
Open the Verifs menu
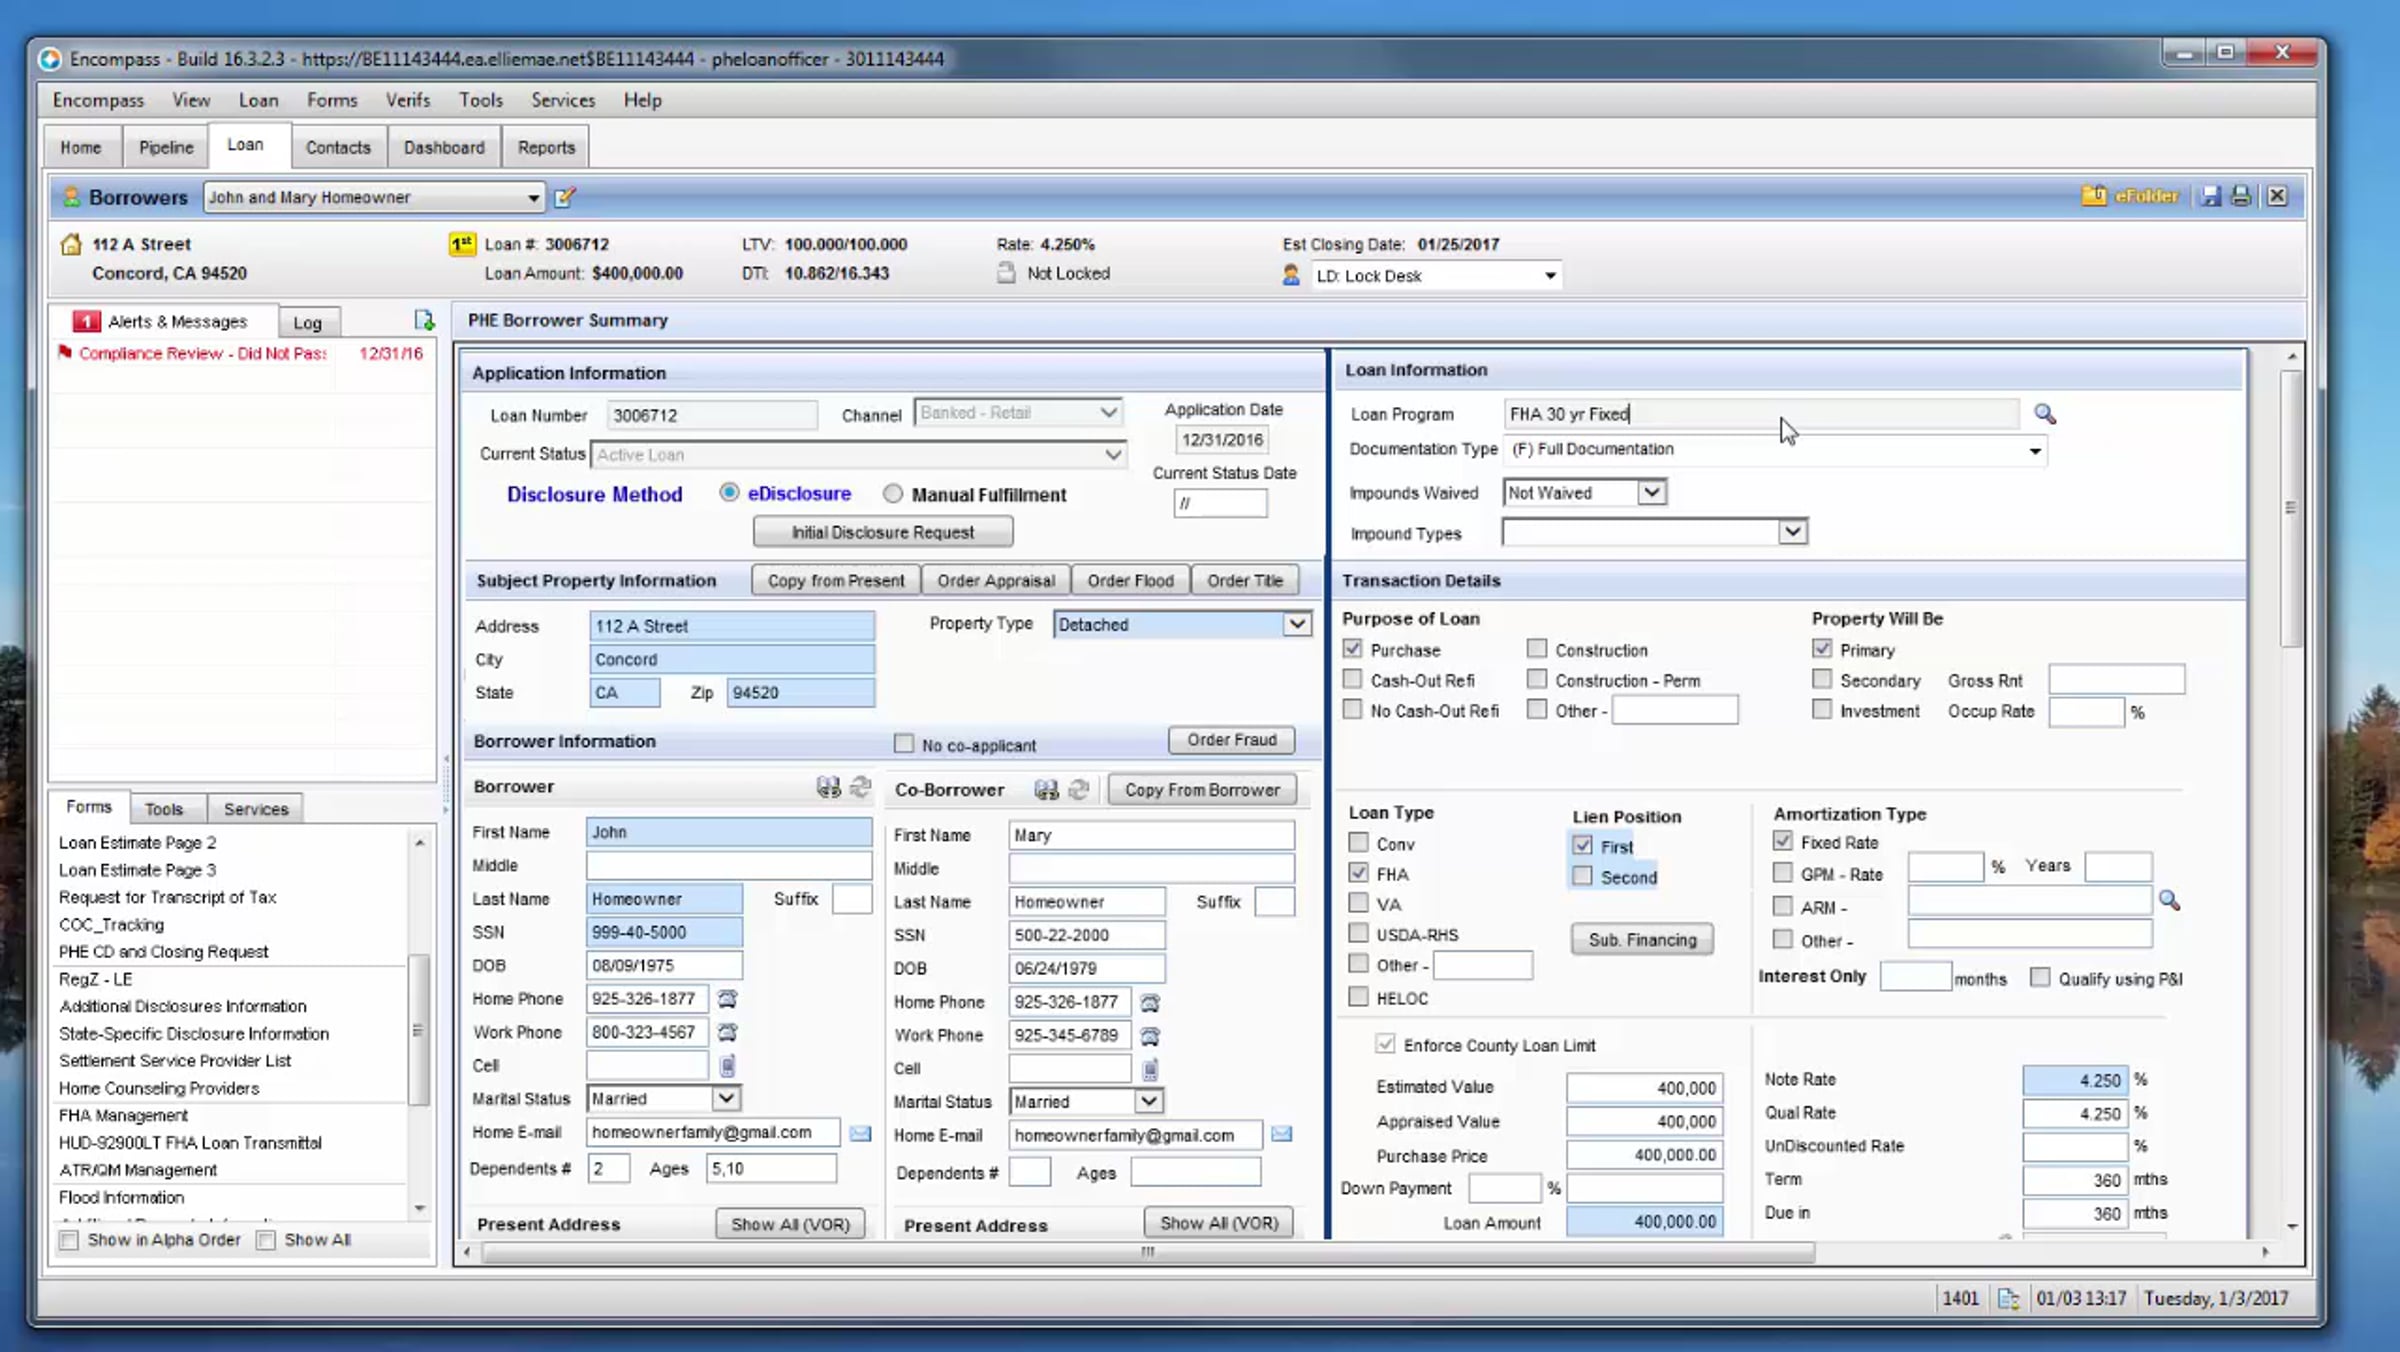[x=408, y=100]
